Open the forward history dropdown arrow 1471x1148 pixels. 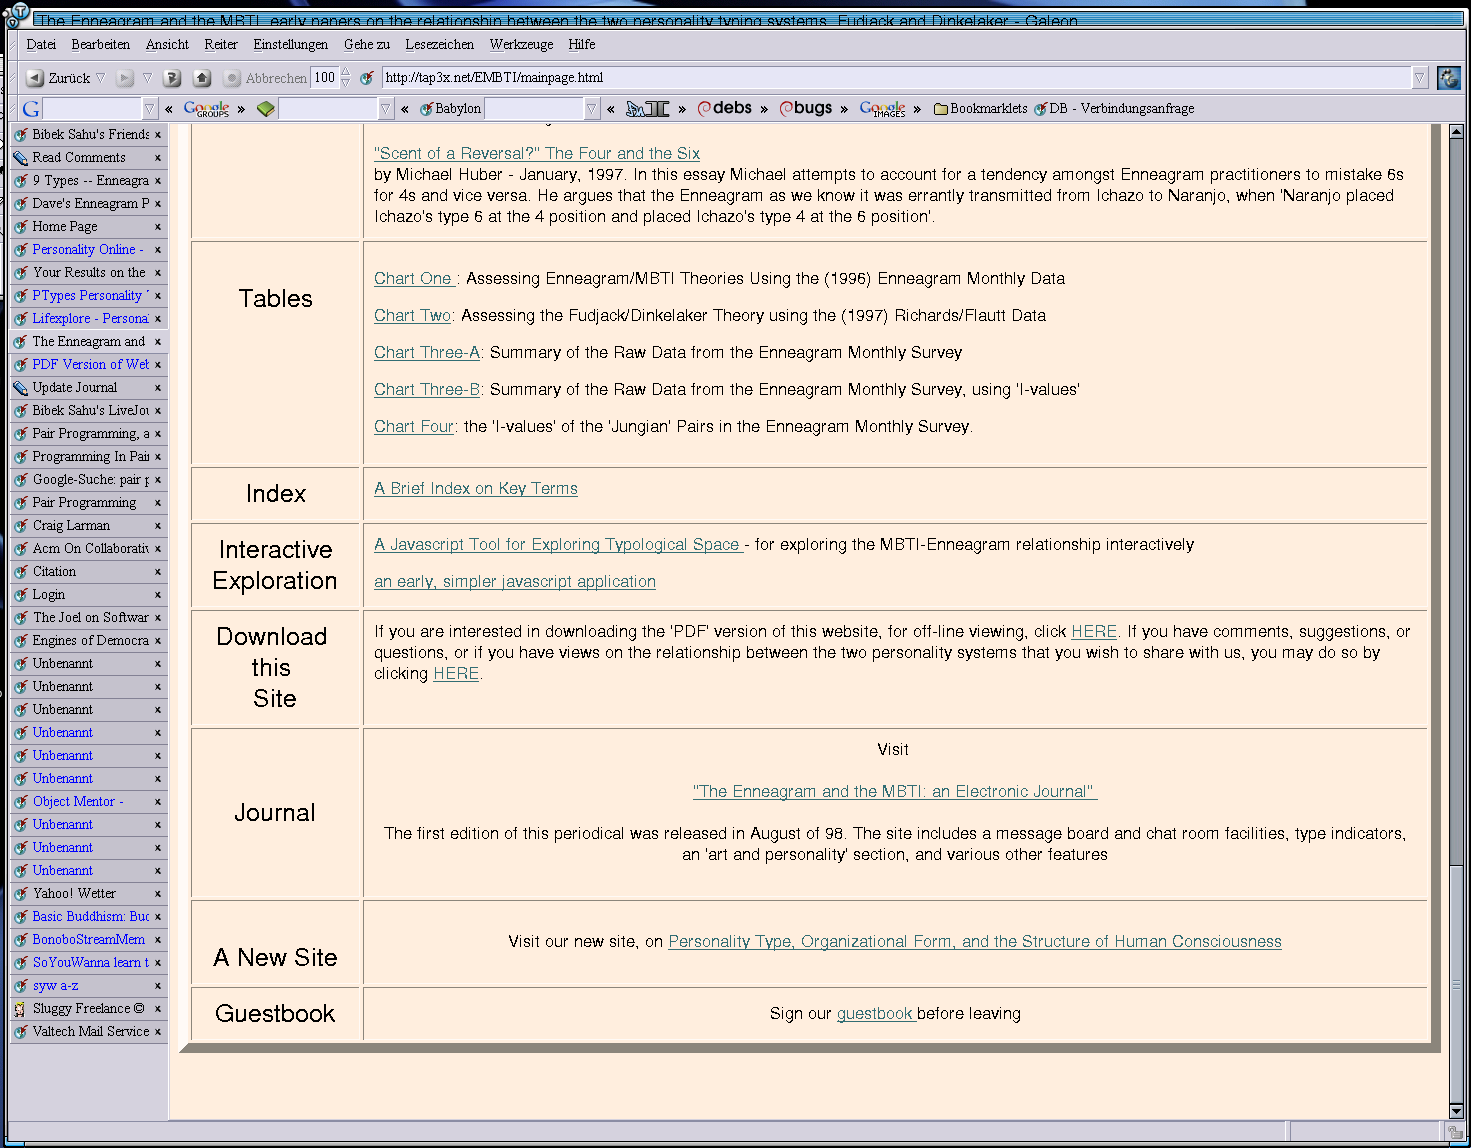pos(147,78)
